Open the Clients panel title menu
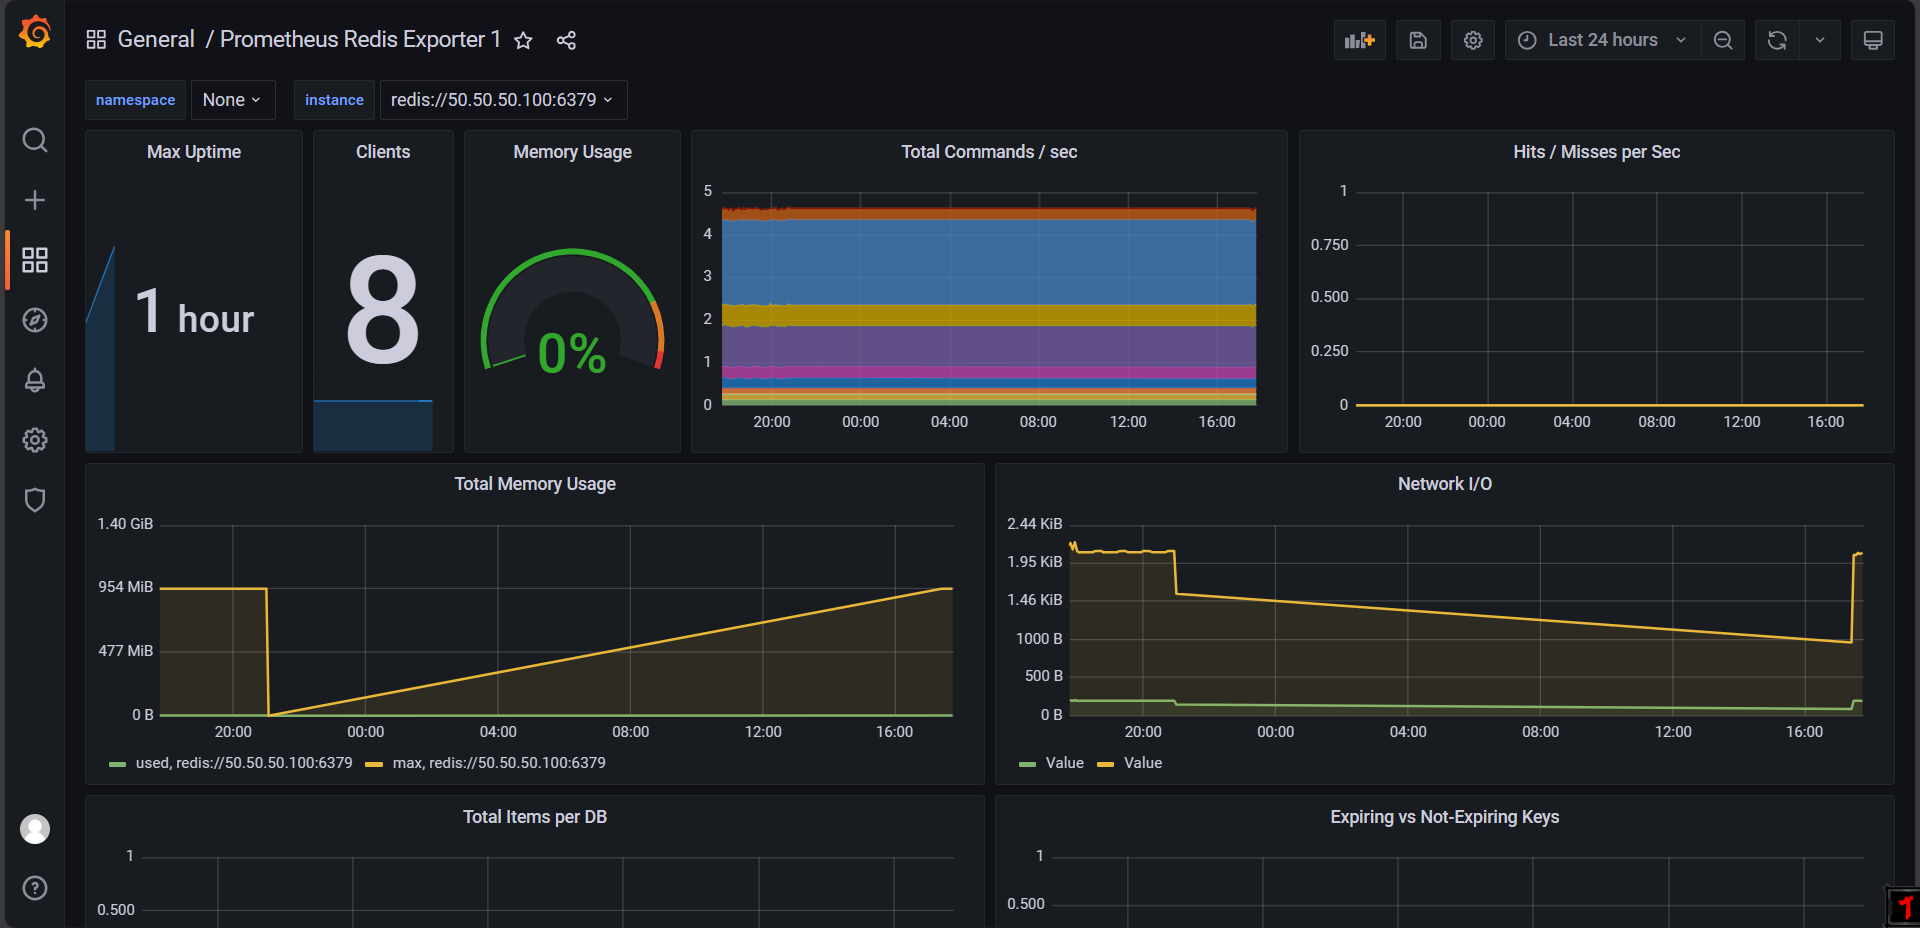Image resolution: width=1920 pixels, height=928 pixels. click(383, 152)
